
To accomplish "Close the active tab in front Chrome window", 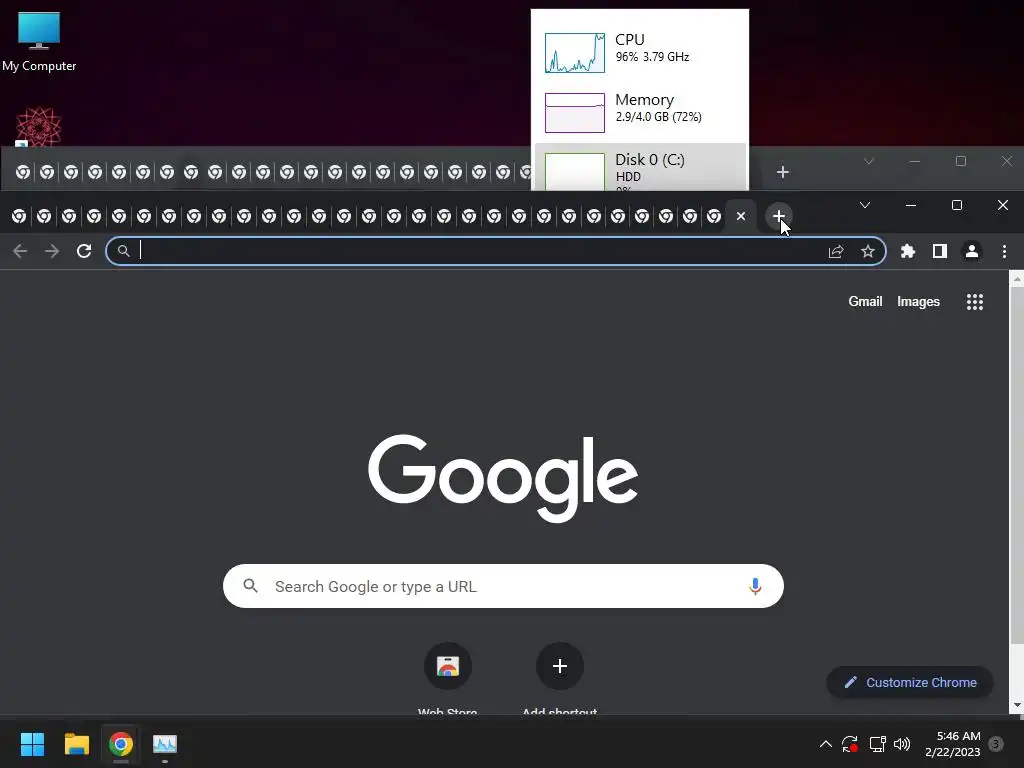I will coord(741,216).
